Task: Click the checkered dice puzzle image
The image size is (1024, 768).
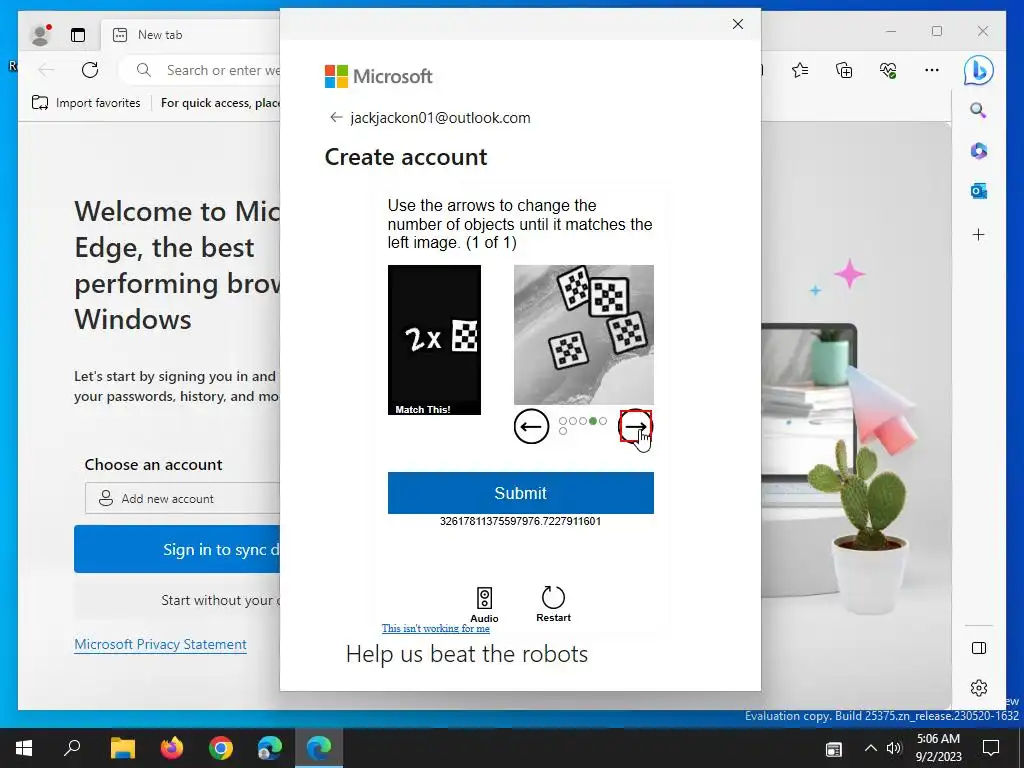Action: 584,334
